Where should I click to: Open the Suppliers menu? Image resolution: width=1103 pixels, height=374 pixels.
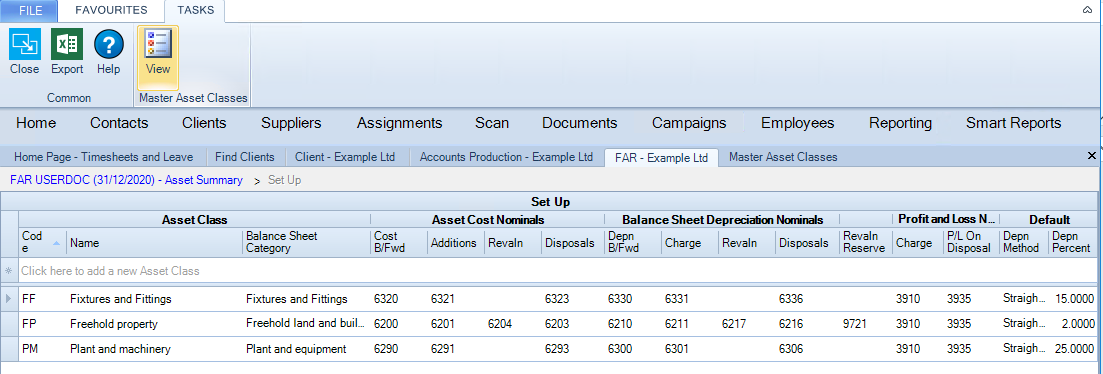[291, 123]
